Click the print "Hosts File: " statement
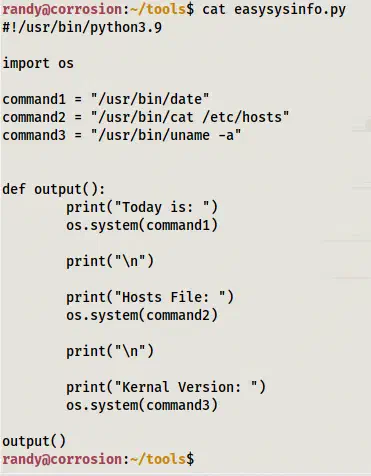The width and height of the screenshot is (371, 476). [x=150, y=297]
